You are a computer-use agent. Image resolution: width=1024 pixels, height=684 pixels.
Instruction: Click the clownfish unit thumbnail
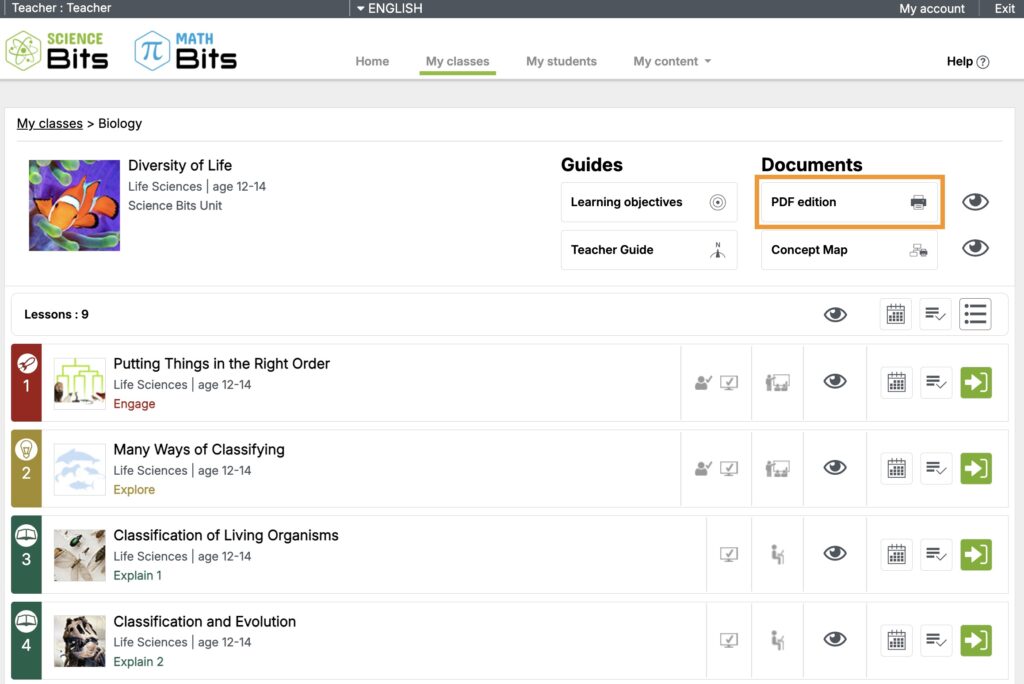point(74,205)
